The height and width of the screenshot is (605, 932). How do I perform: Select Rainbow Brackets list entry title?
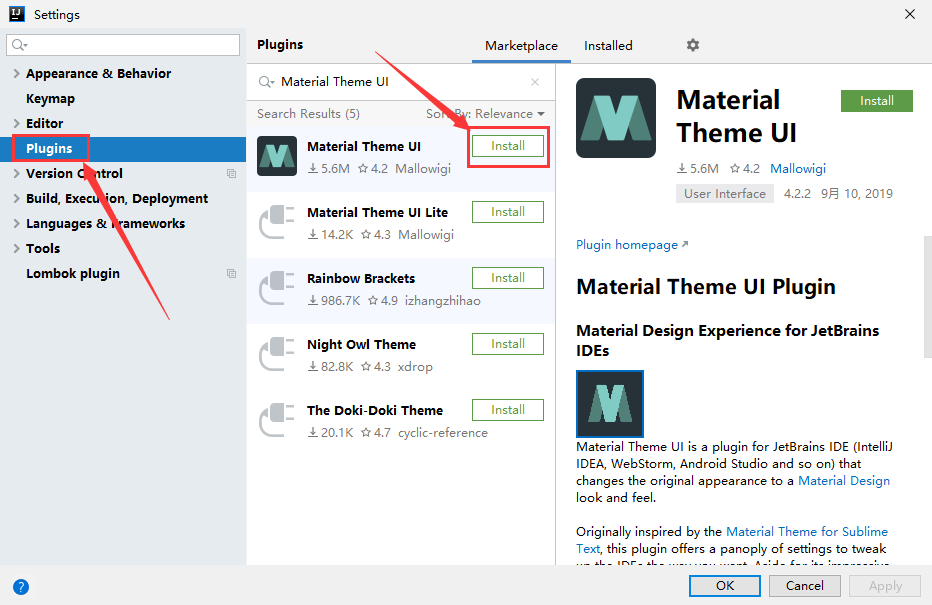(x=361, y=279)
